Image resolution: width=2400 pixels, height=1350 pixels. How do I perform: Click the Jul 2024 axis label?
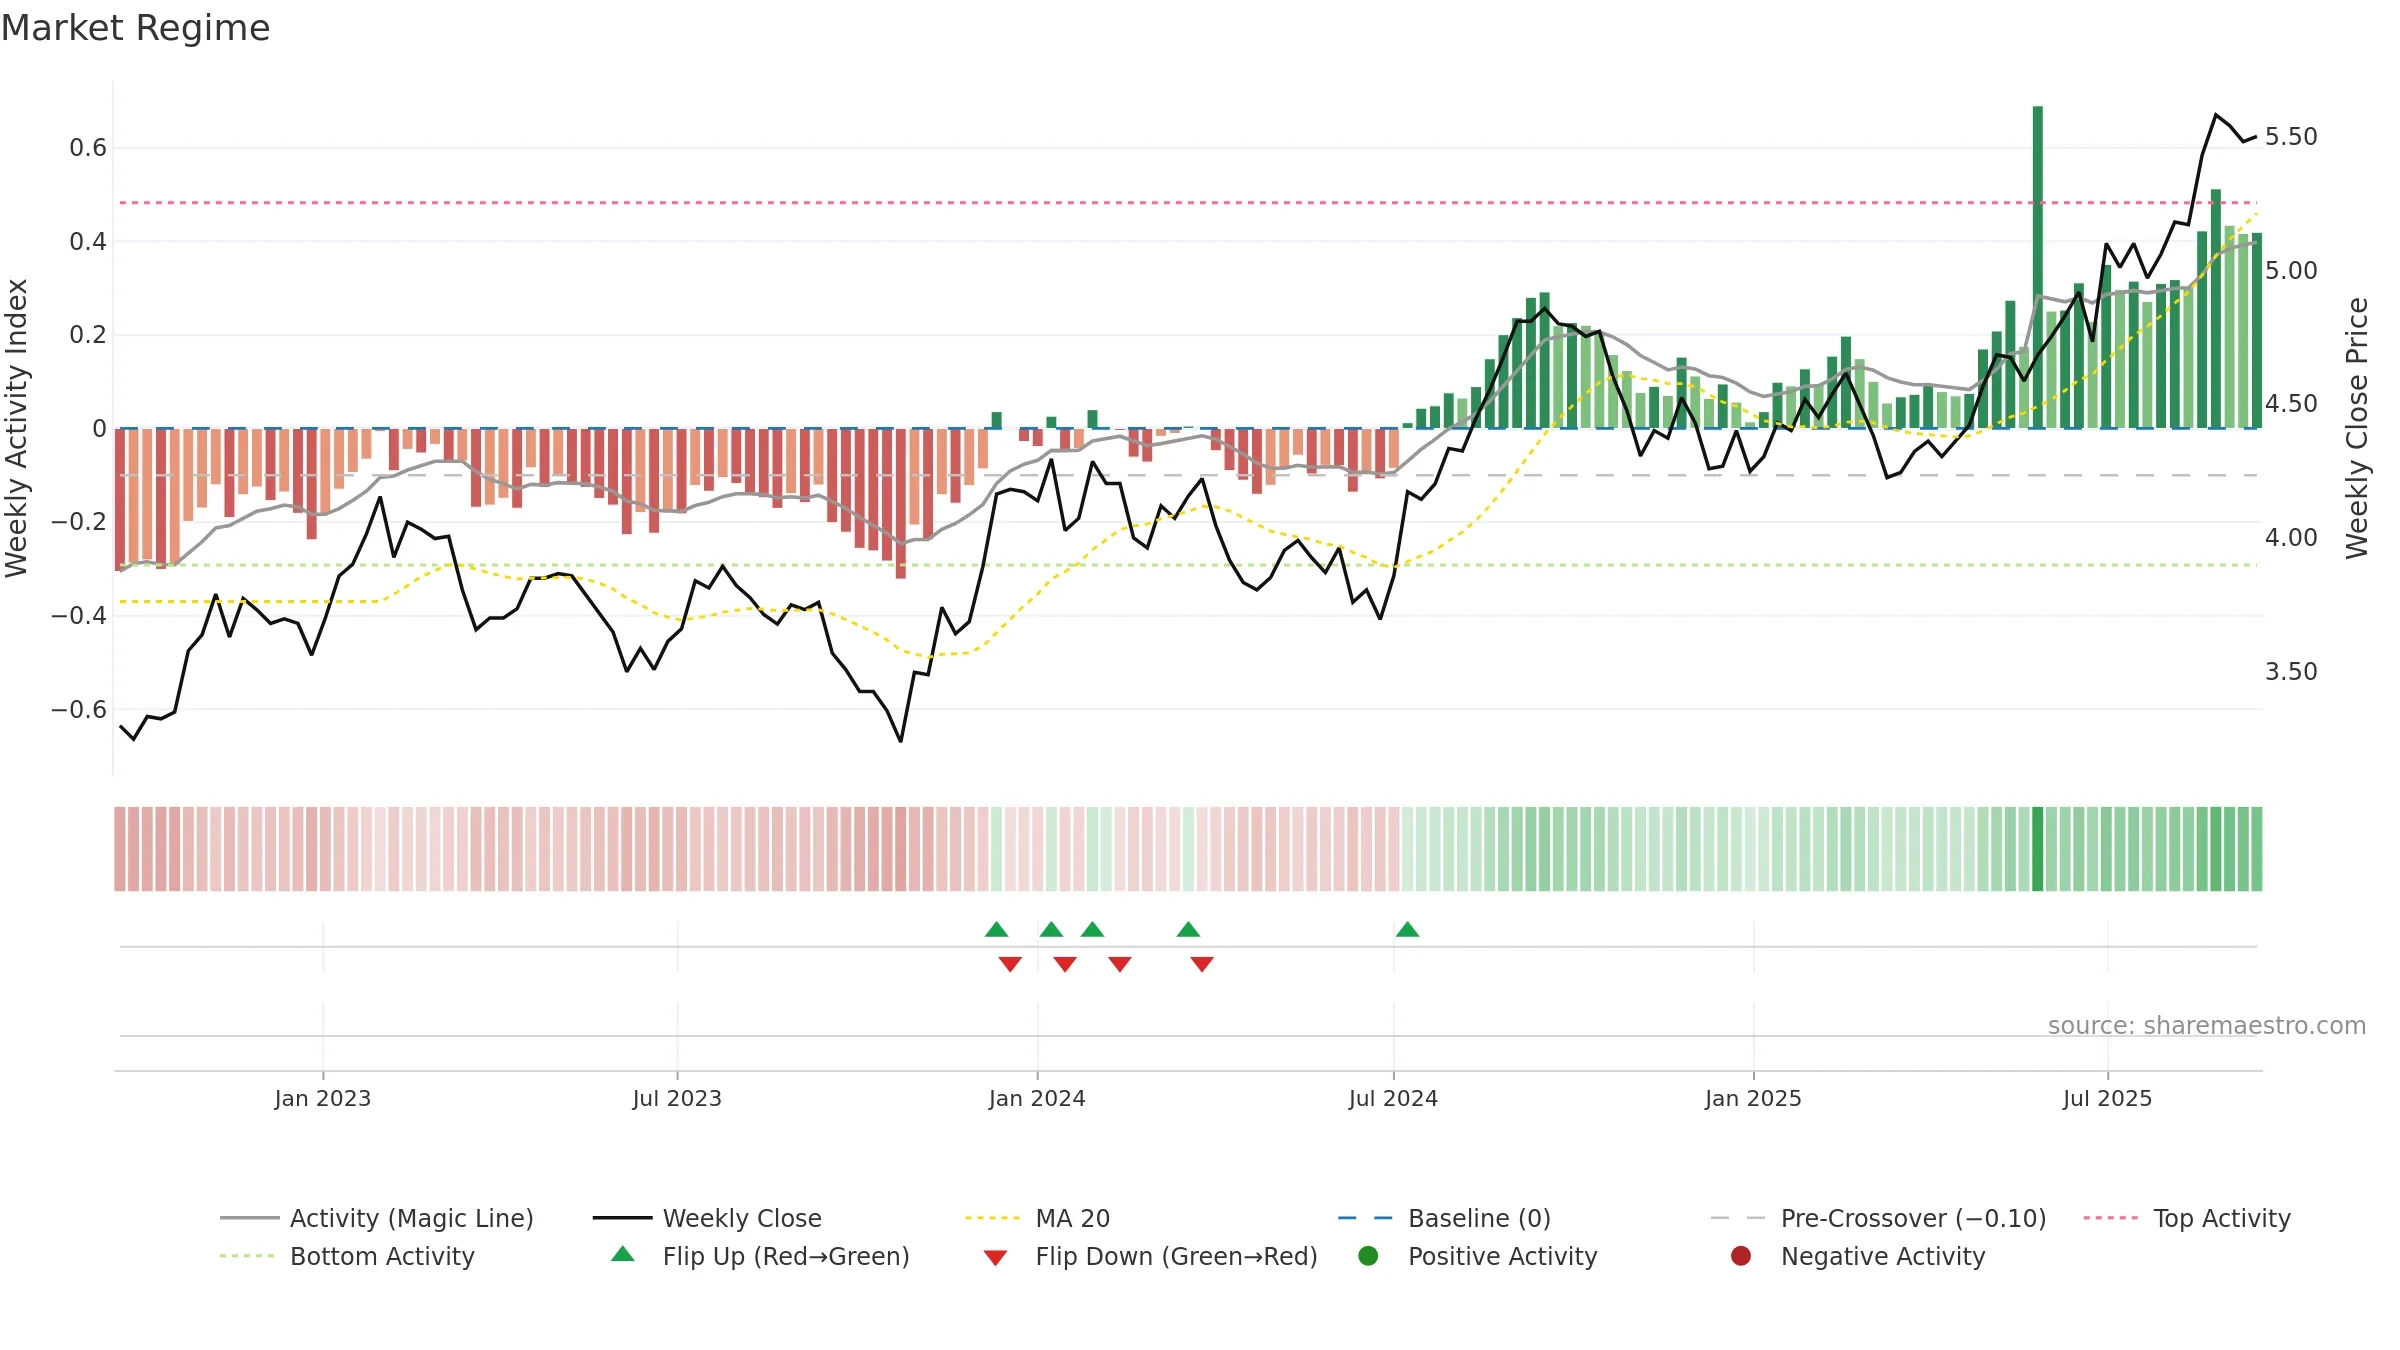point(1393,1099)
